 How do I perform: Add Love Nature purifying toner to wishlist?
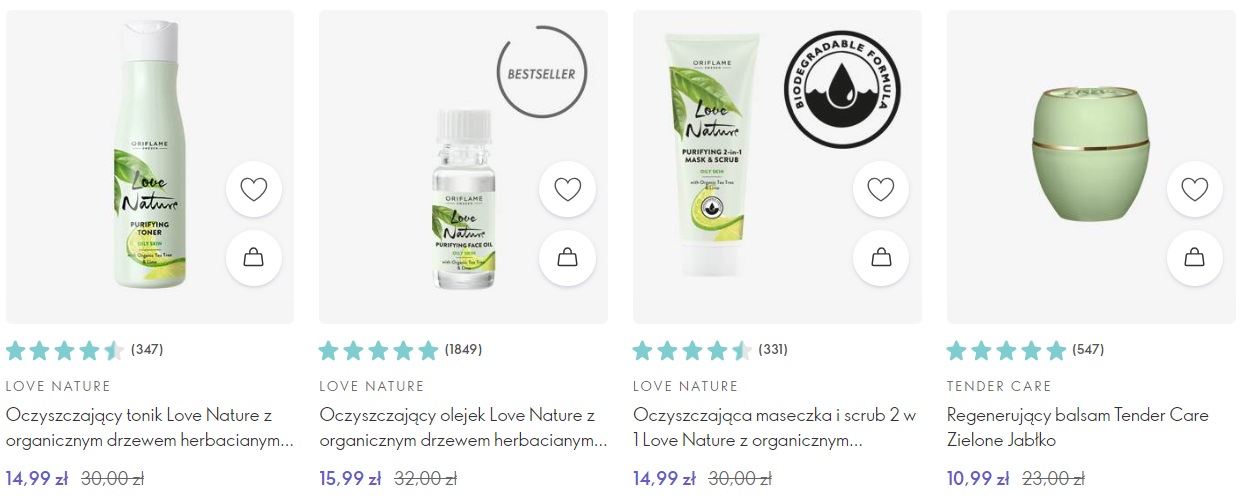254,190
